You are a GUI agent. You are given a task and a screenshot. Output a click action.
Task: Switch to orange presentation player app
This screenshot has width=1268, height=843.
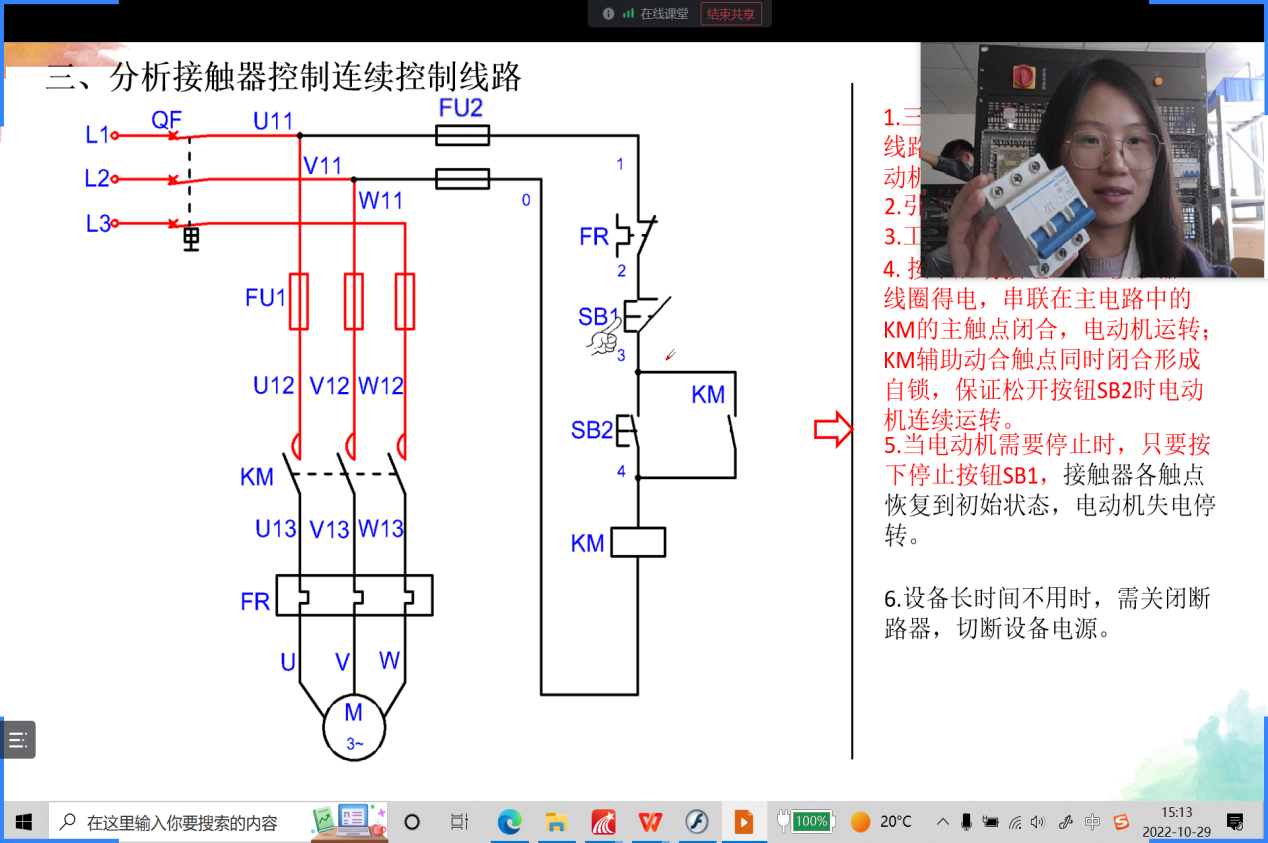[743, 822]
